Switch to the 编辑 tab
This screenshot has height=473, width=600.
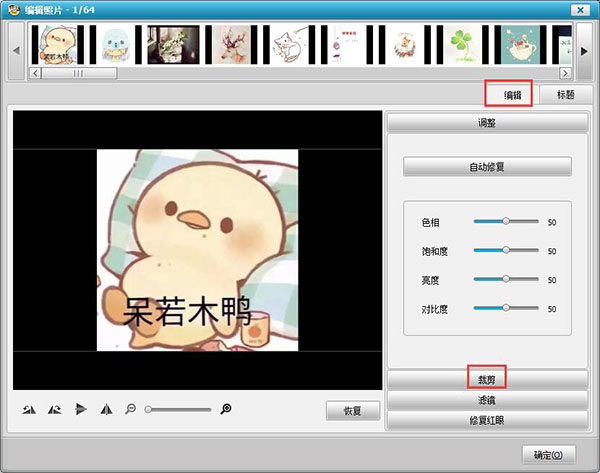click(x=512, y=95)
